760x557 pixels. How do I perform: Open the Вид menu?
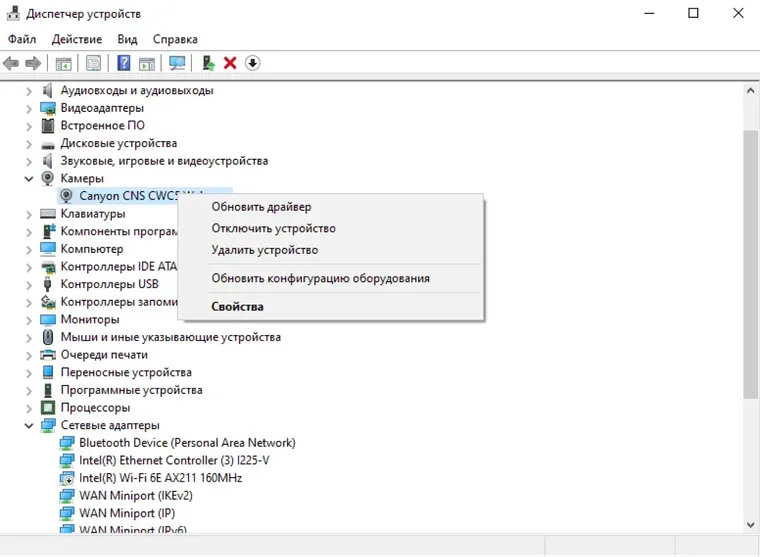coord(127,39)
